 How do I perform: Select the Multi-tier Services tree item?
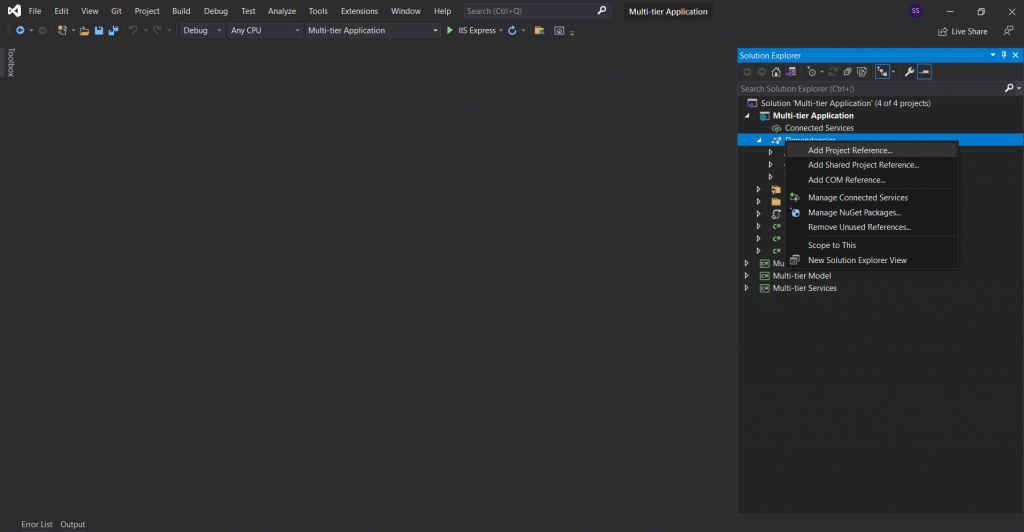pyautogui.click(x=805, y=288)
